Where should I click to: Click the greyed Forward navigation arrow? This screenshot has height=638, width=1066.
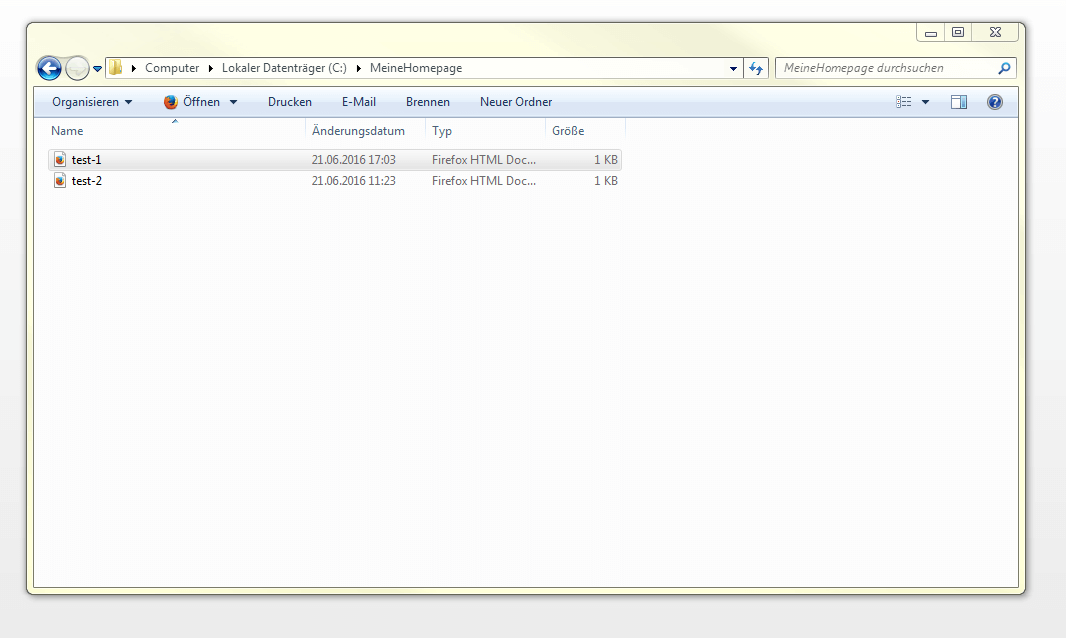click(x=77, y=68)
